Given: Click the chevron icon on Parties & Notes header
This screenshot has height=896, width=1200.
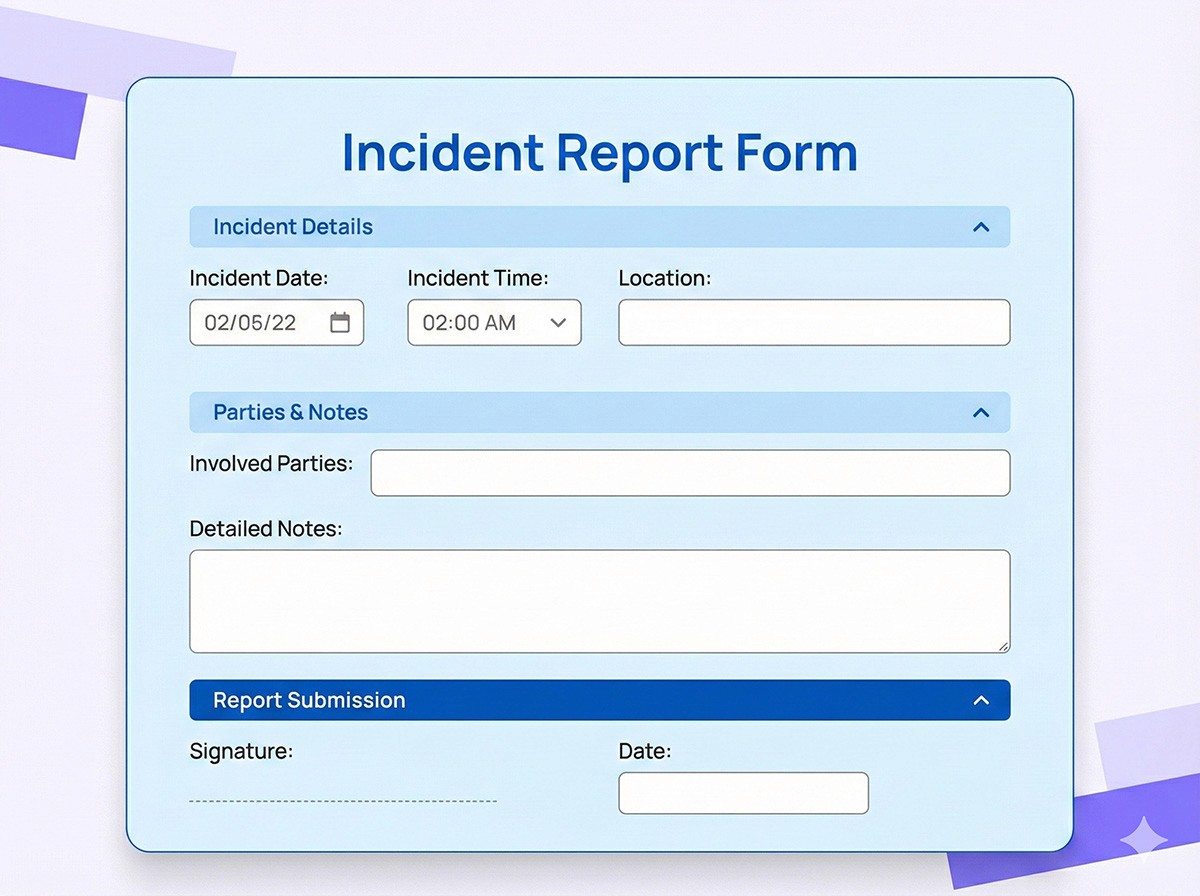Looking at the screenshot, I should click(x=981, y=412).
